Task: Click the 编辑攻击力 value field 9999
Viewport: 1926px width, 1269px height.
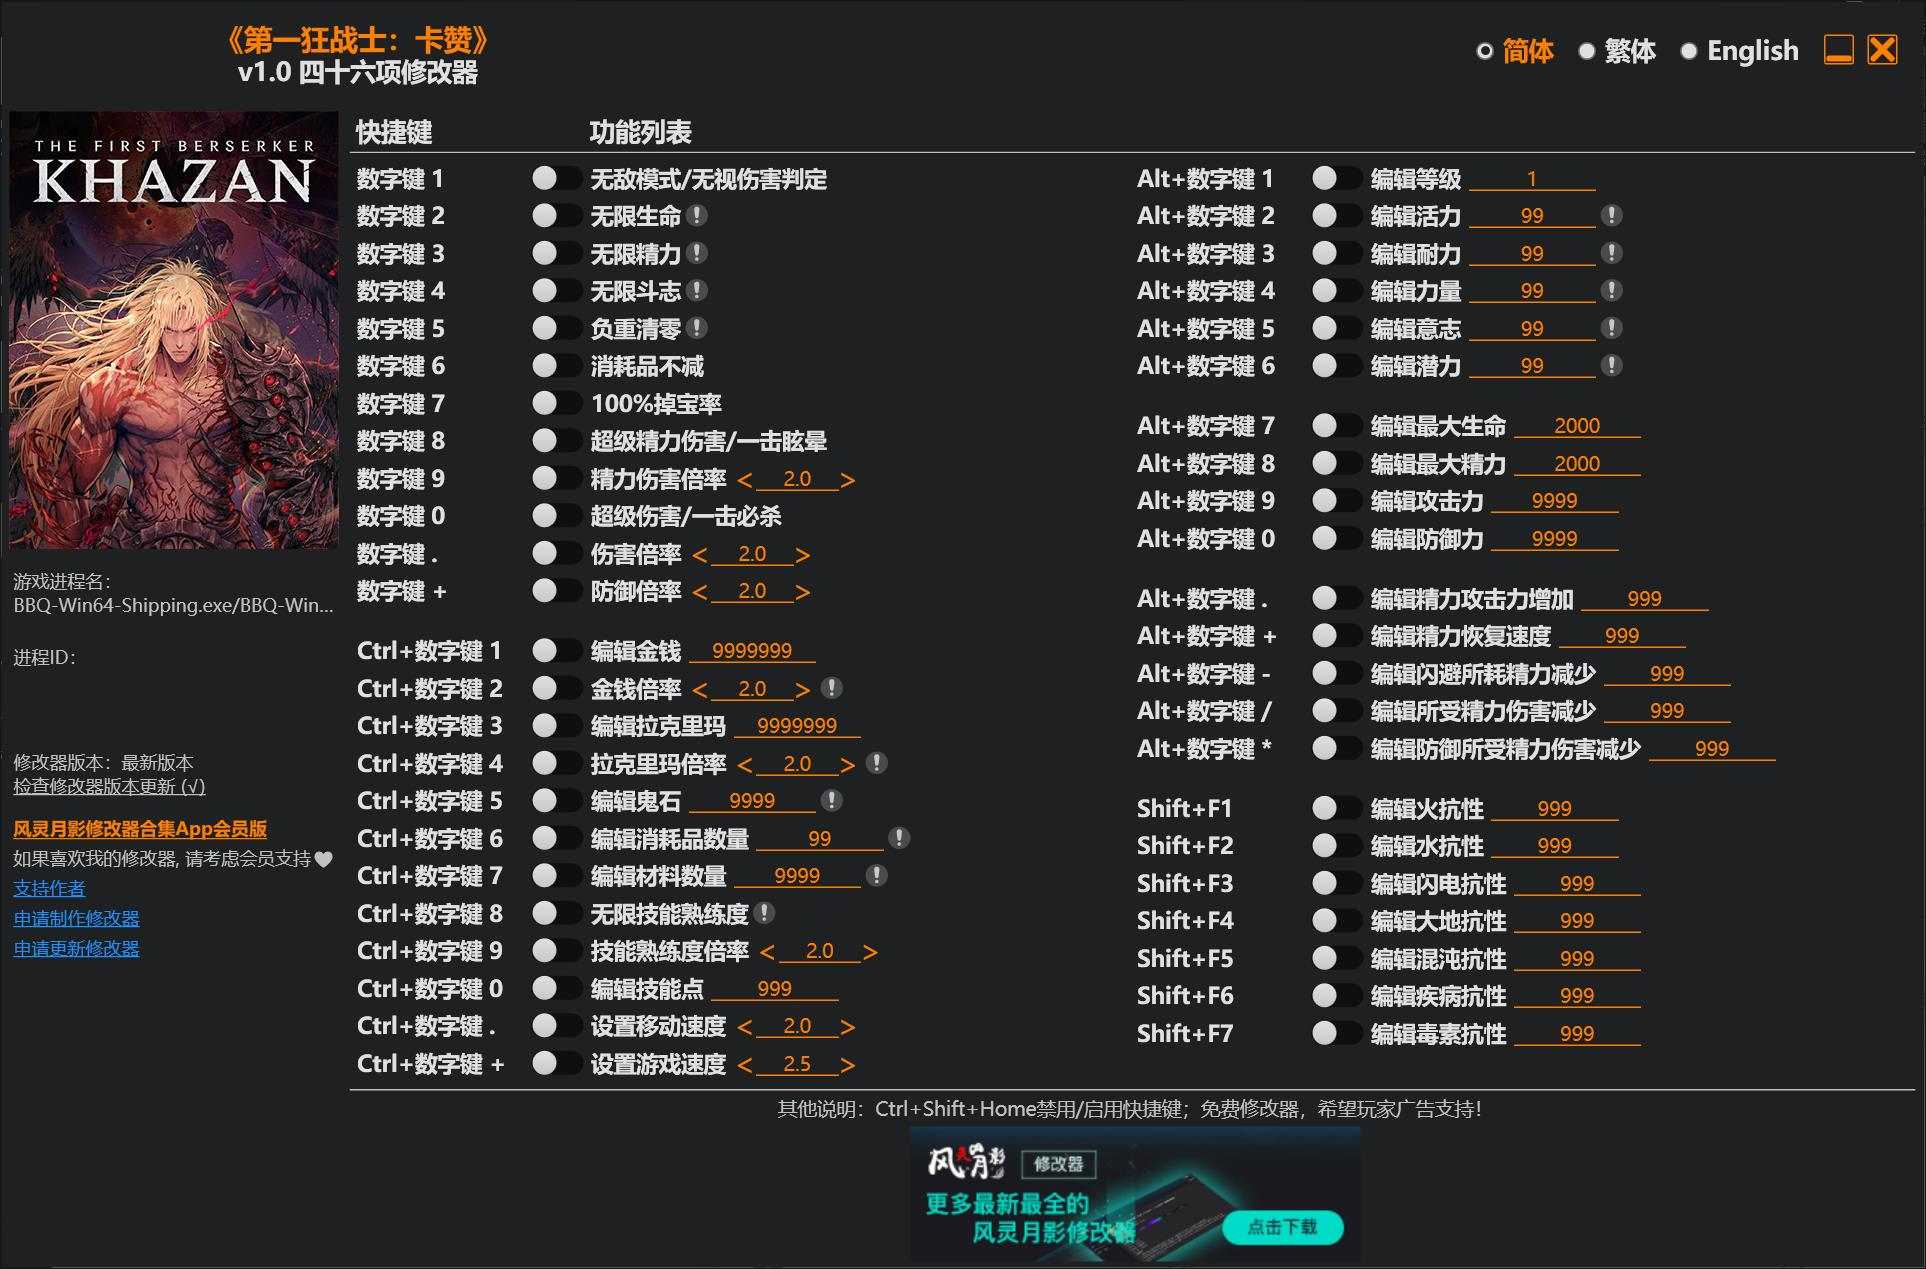Action: pyautogui.click(x=1554, y=501)
